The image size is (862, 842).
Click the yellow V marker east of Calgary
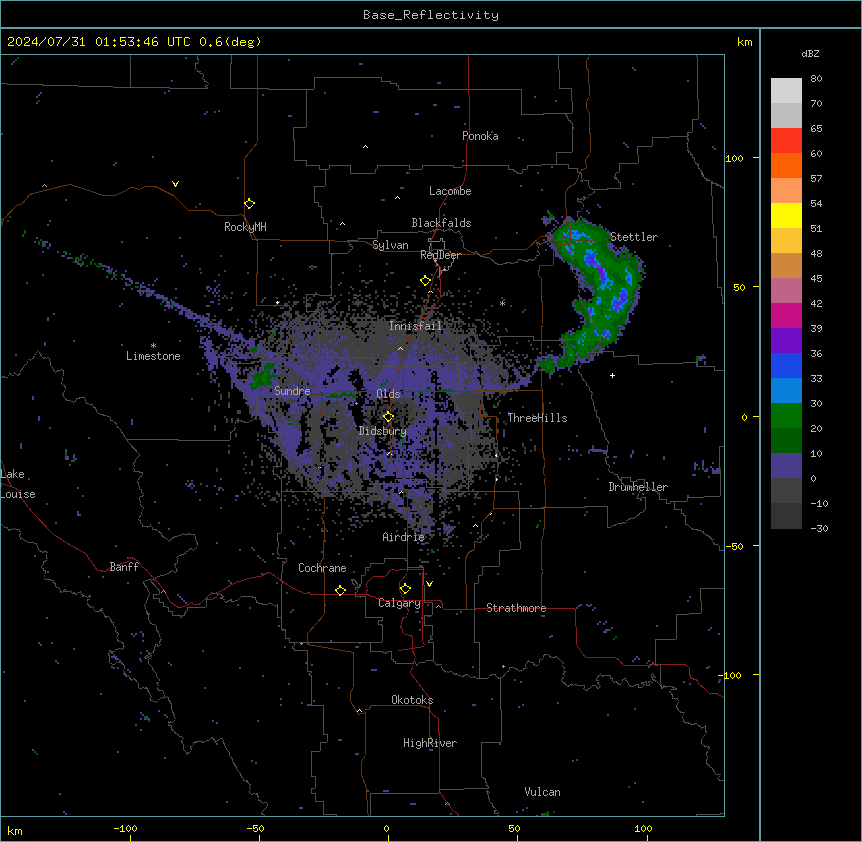click(x=429, y=584)
